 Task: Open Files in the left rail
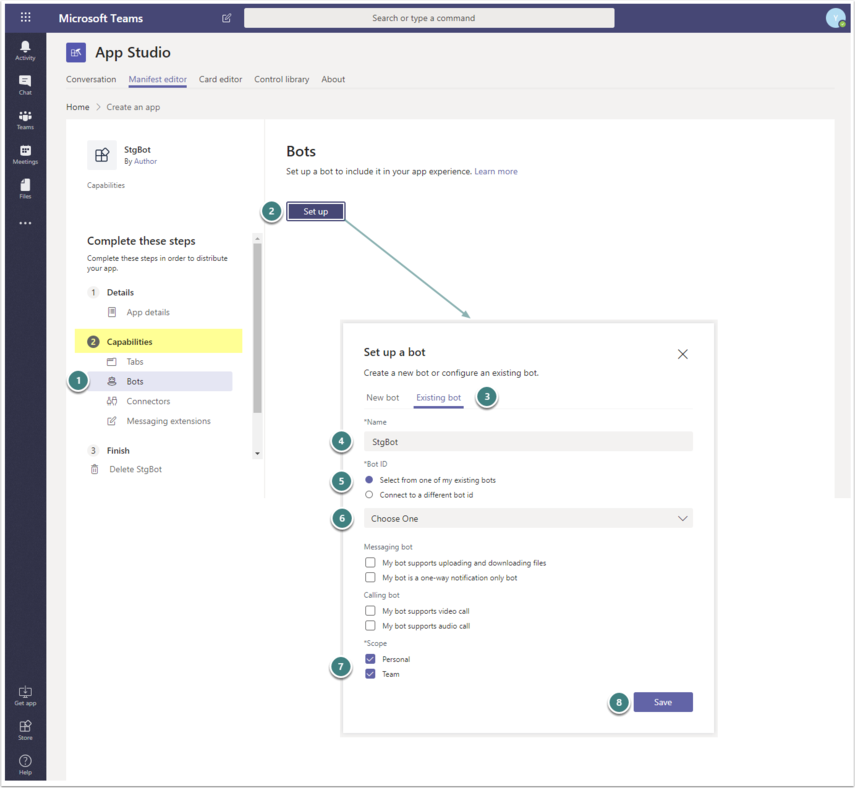(25, 189)
